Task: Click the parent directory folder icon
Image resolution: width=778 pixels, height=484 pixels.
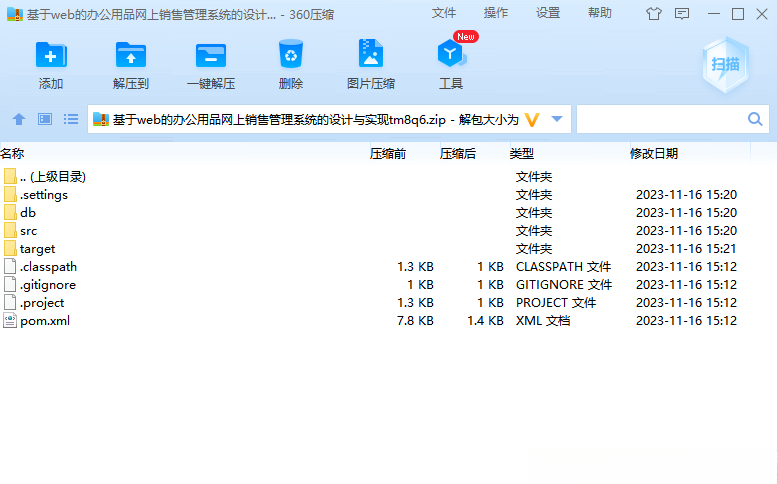Action: [10, 176]
